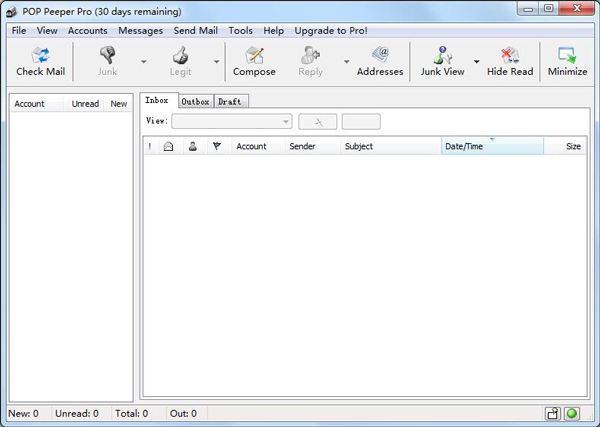Viewport: 600px width, 427px height.
Task: Sort messages by Size column
Action: (565, 146)
